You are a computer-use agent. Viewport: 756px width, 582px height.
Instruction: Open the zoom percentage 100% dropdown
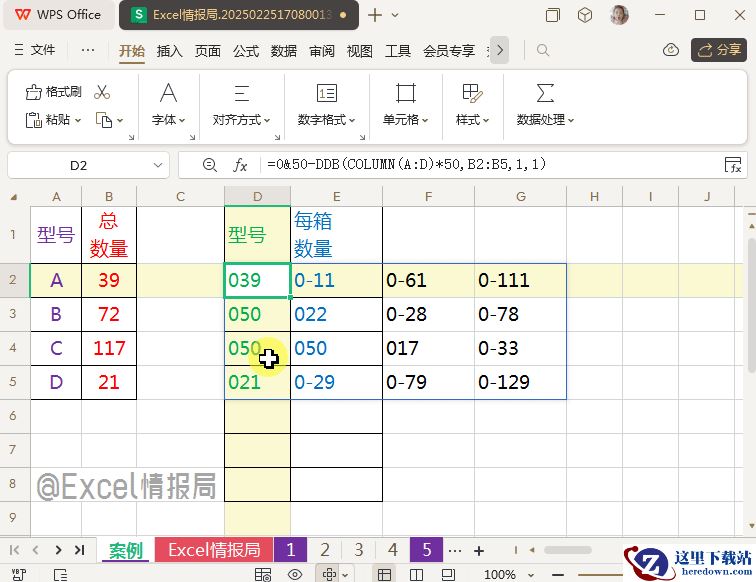(x=531, y=575)
